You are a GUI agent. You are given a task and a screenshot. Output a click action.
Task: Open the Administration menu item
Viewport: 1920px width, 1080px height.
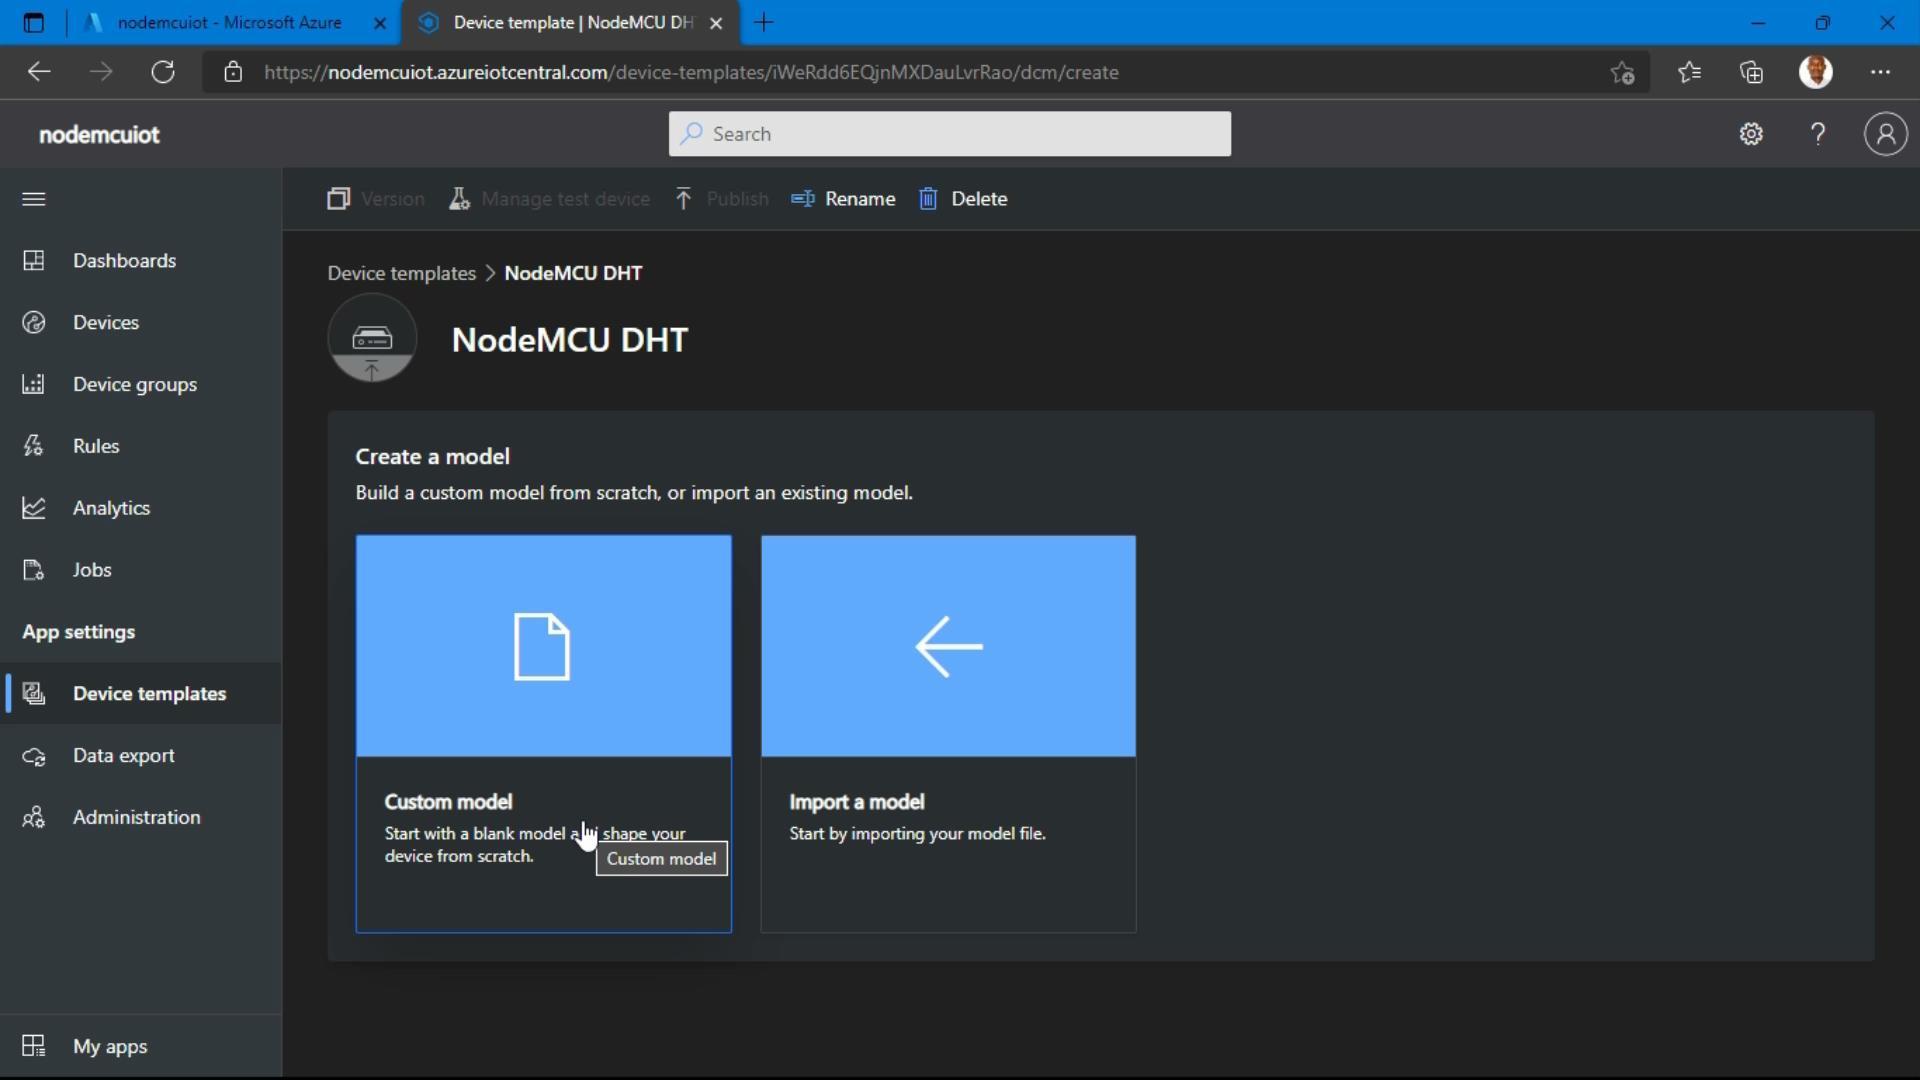(137, 816)
